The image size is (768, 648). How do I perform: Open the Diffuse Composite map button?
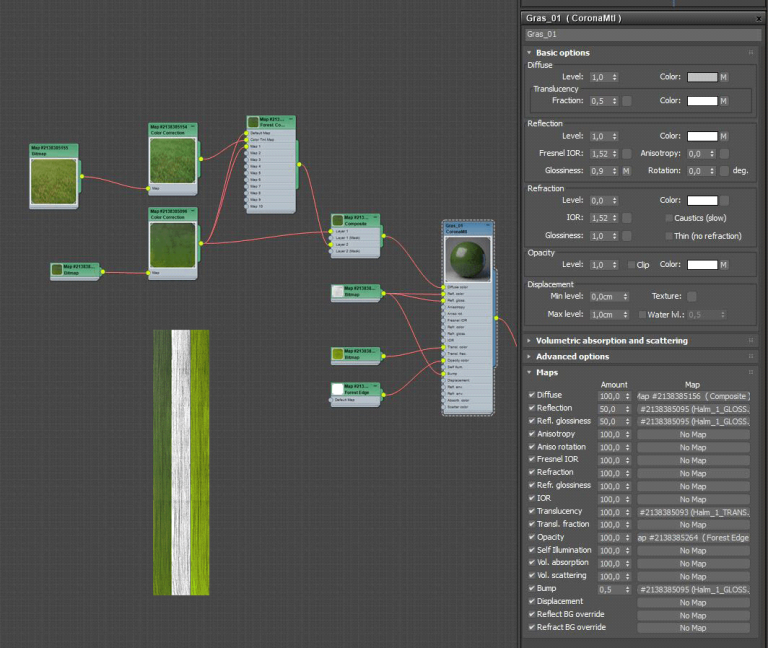tap(693, 396)
